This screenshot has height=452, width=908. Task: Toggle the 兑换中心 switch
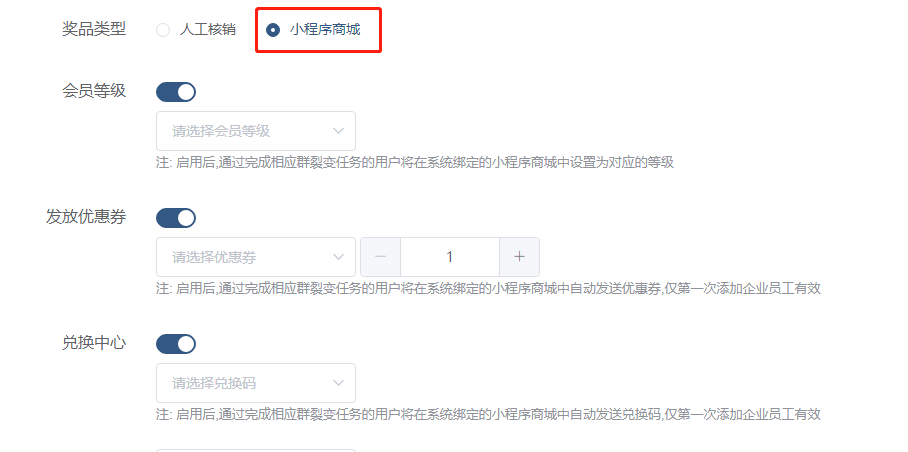click(x=176, y=344)
